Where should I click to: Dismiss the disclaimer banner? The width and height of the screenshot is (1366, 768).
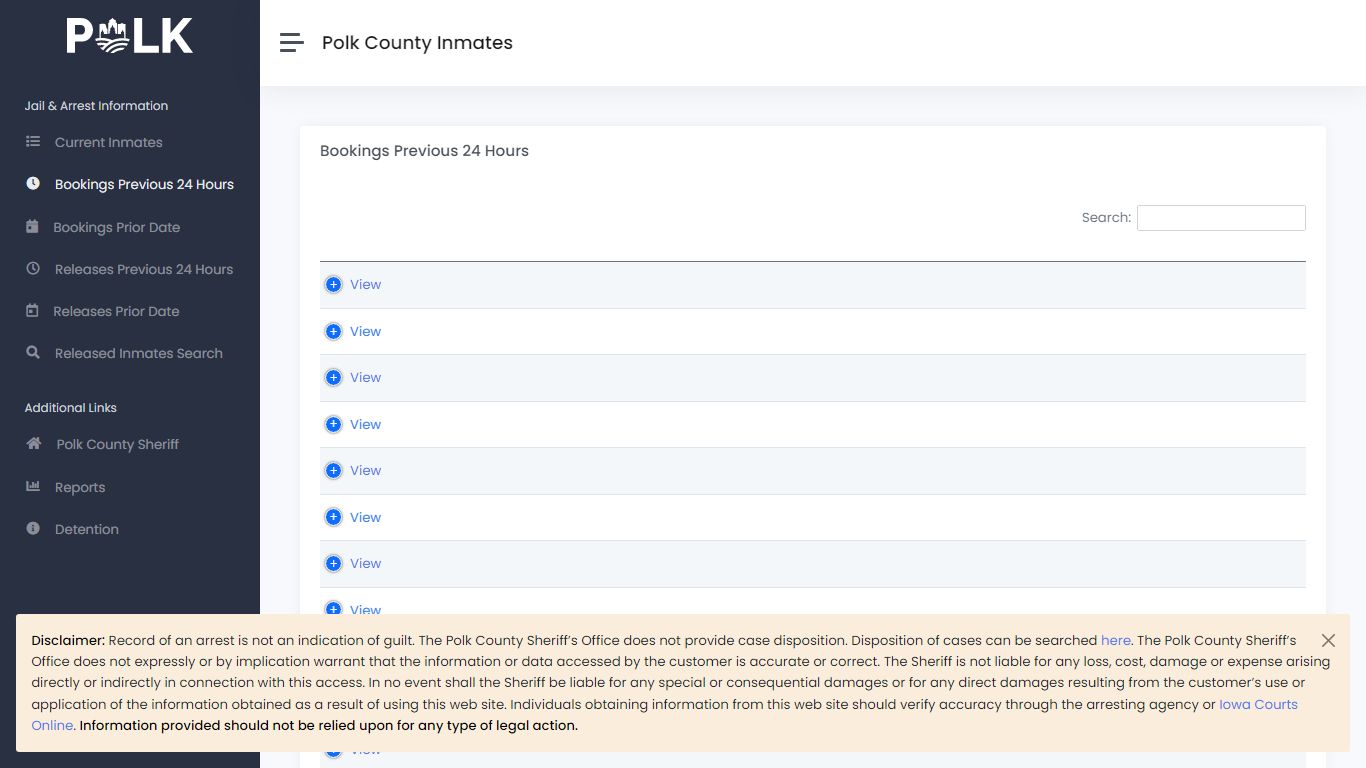(x=1328, y=640)
